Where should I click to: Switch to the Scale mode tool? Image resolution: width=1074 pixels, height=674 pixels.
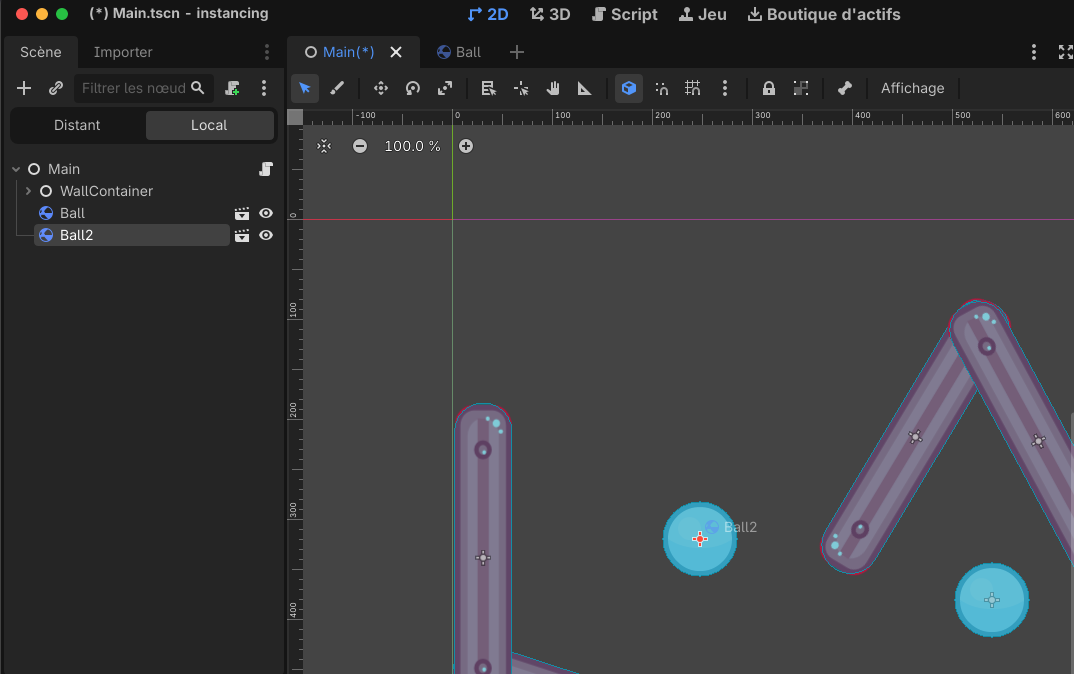pyautogui.click(x=445, y=88)
